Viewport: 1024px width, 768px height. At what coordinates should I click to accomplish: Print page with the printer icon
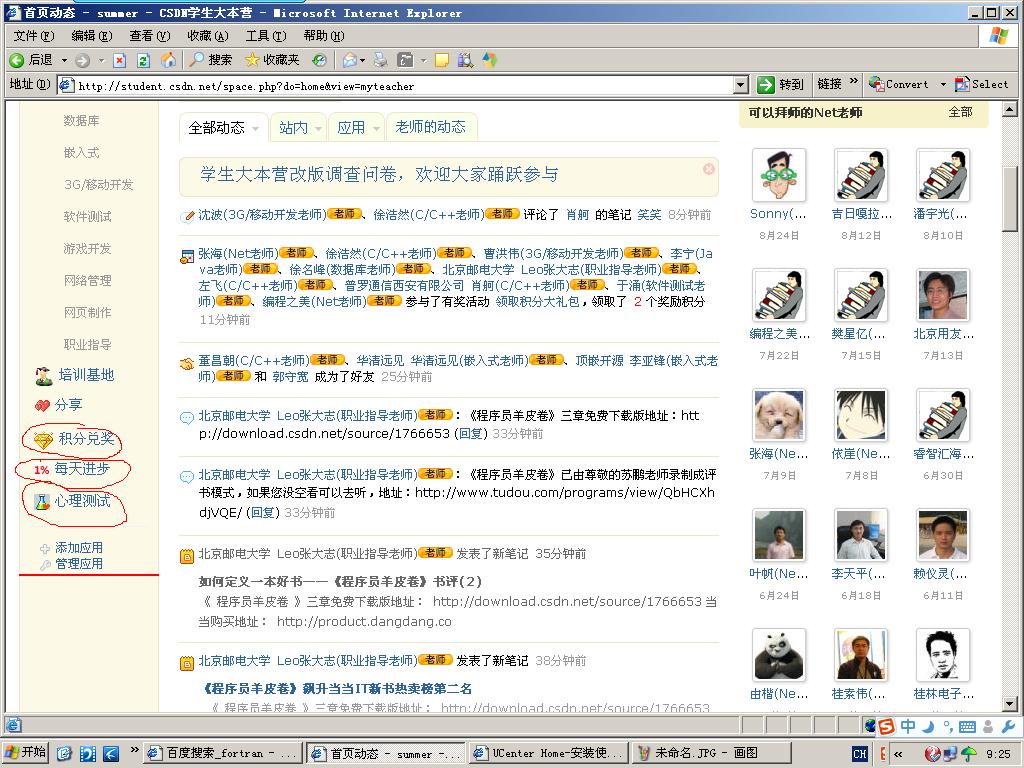(381, 60)
